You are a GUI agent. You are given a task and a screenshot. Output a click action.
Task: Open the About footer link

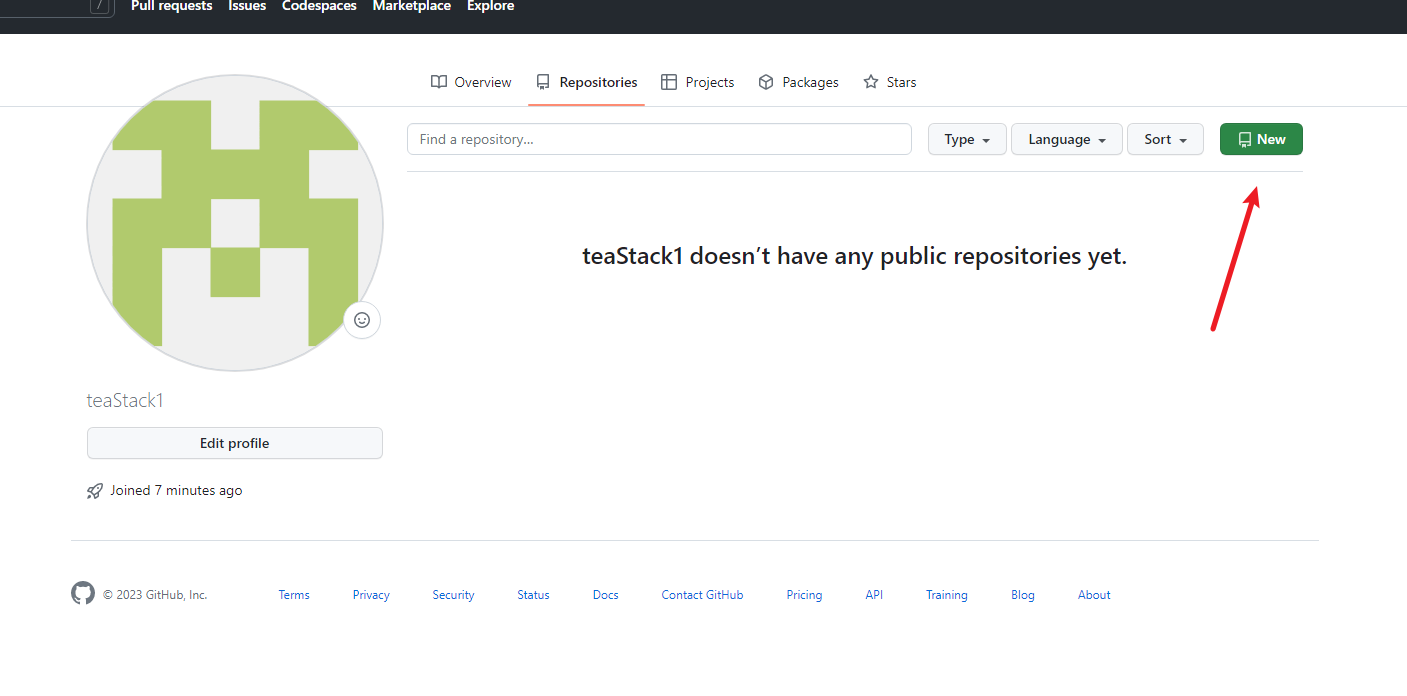(1094, 595)
